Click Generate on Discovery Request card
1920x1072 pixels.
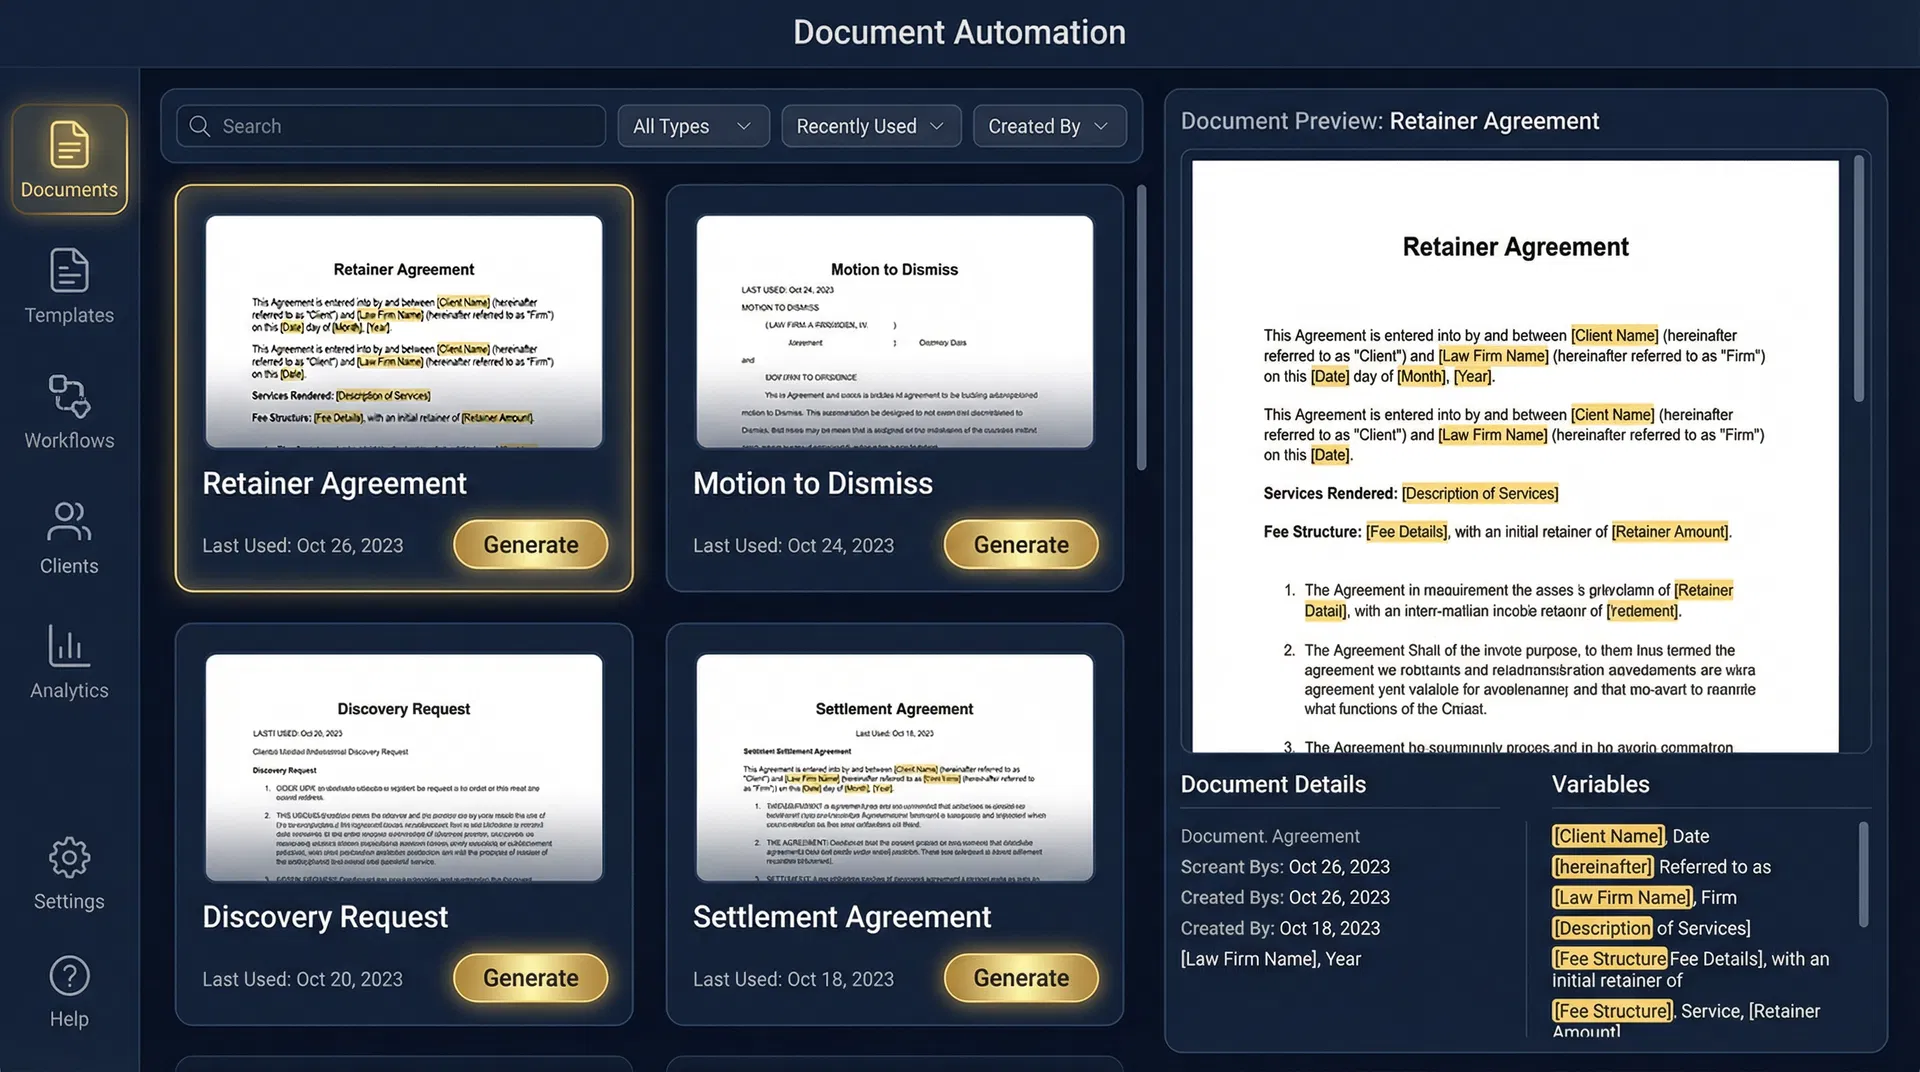(x=530, y=978)
